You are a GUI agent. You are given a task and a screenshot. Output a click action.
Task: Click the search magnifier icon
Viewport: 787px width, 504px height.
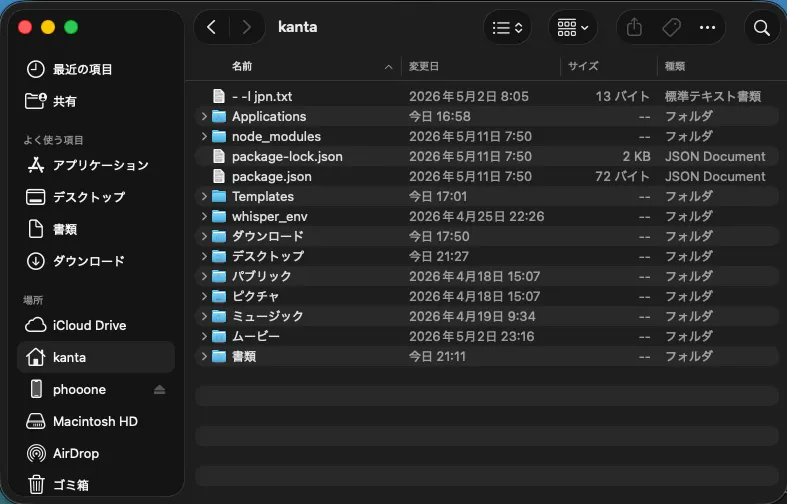[x=761, y=28]
